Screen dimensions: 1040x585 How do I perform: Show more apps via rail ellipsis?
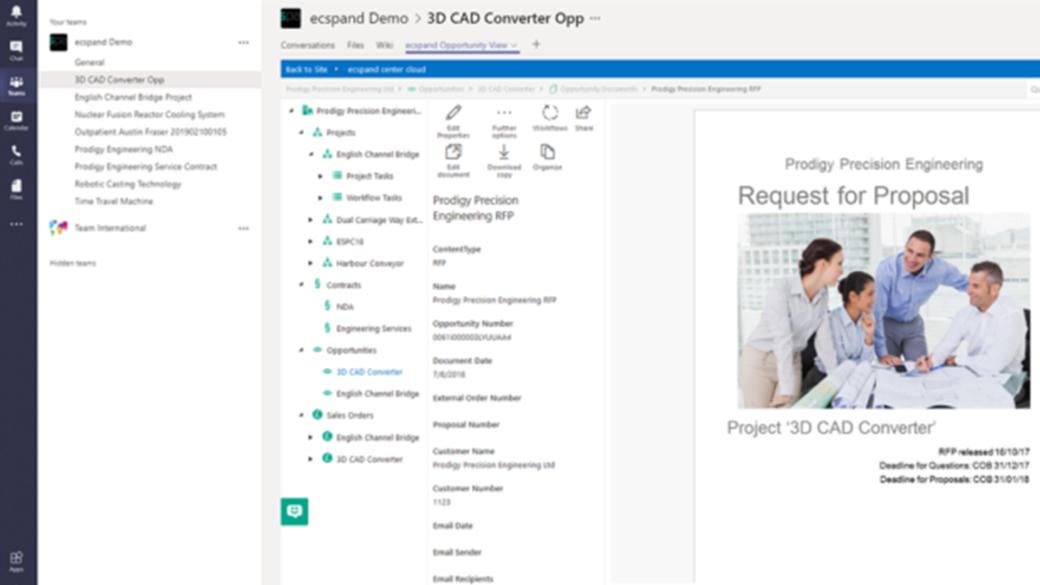[x=16, y=224]
